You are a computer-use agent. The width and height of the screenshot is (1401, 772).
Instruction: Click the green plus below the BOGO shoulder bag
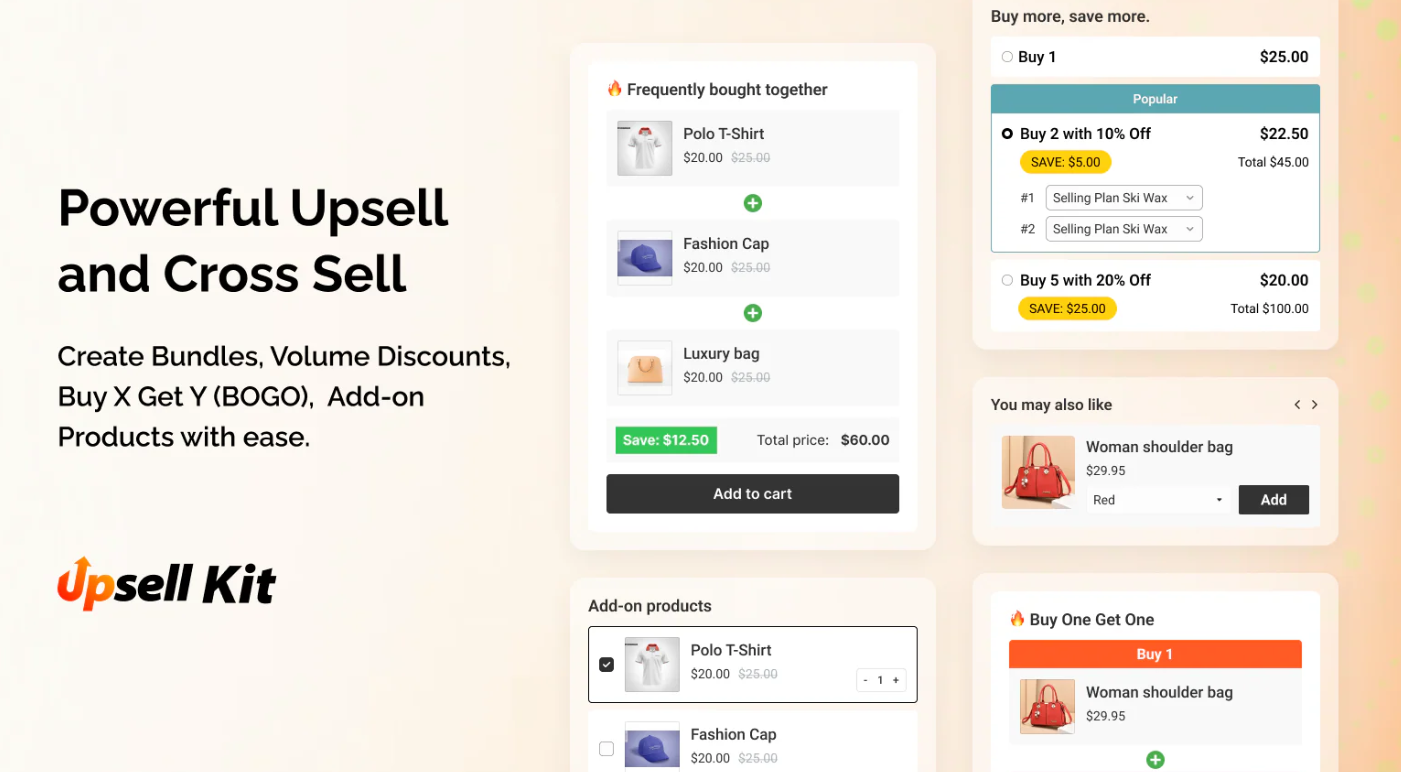pyautogui.click(x=1155, y=760)
